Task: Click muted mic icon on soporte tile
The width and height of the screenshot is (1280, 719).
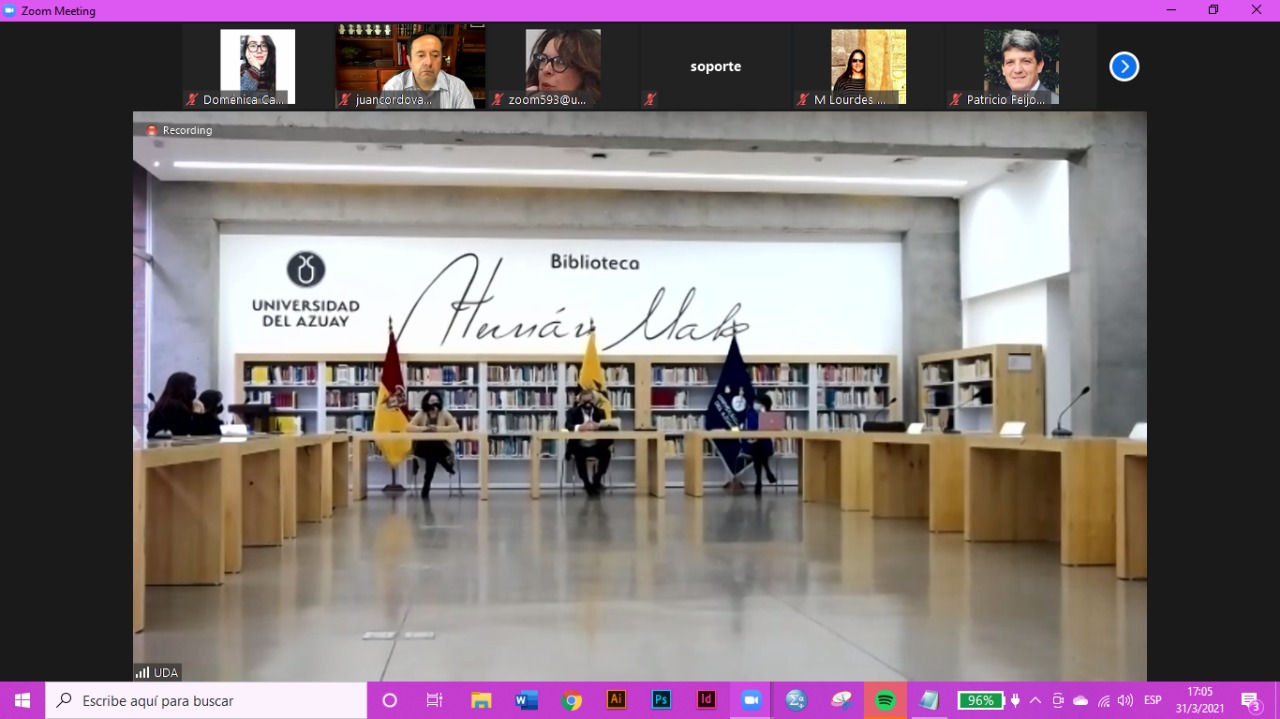Action: (x=650, y=100)
